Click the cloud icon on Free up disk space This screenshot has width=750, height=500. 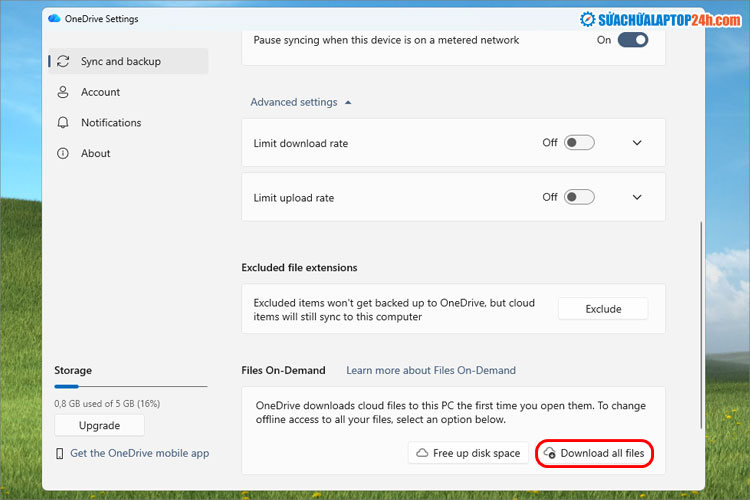coord(422,453)
